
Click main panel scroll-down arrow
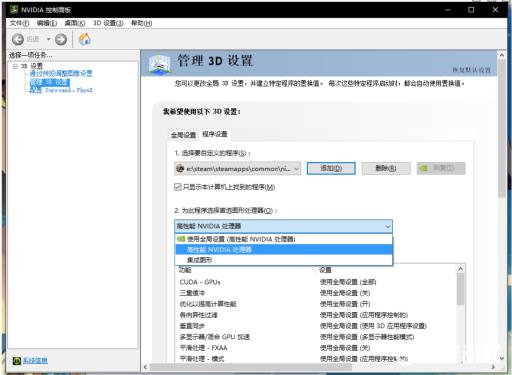click(x=502, y=358)
